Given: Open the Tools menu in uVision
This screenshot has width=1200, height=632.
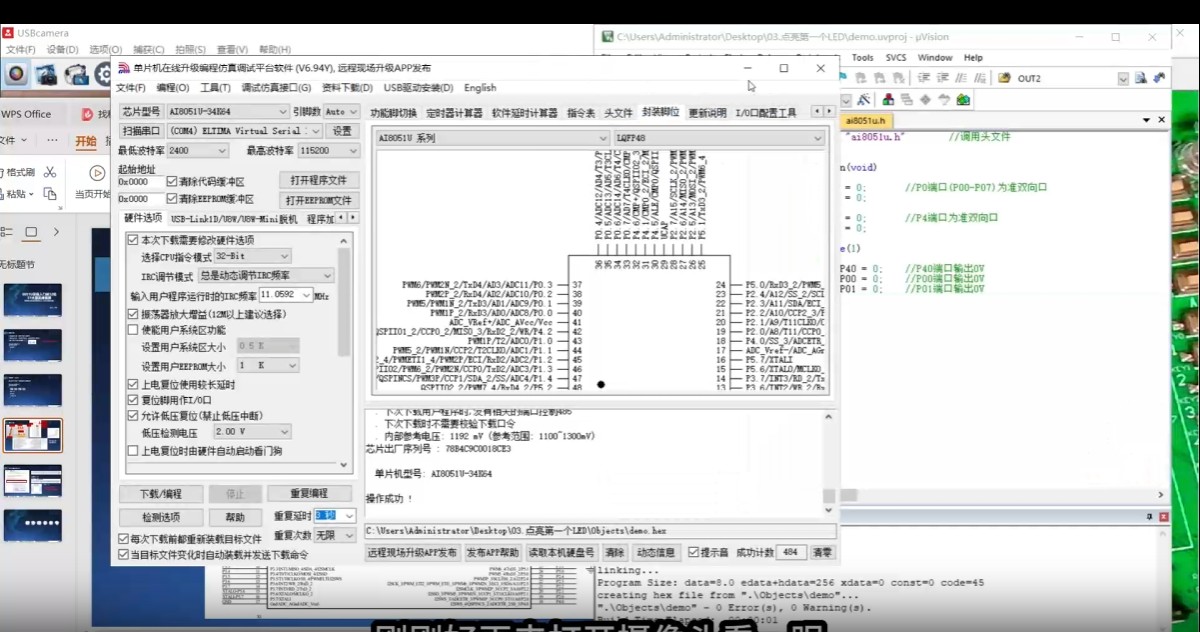Looking at the screenshot, I should click(862, 58).
